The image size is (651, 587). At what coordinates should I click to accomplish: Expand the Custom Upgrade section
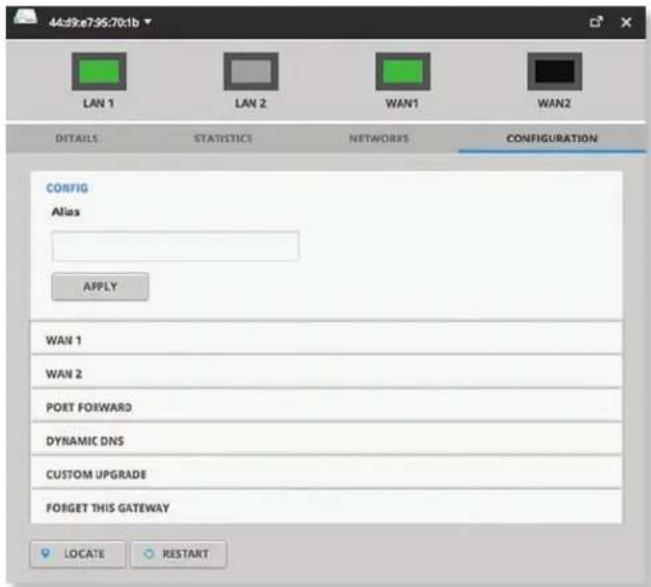[x=326, y=474]
